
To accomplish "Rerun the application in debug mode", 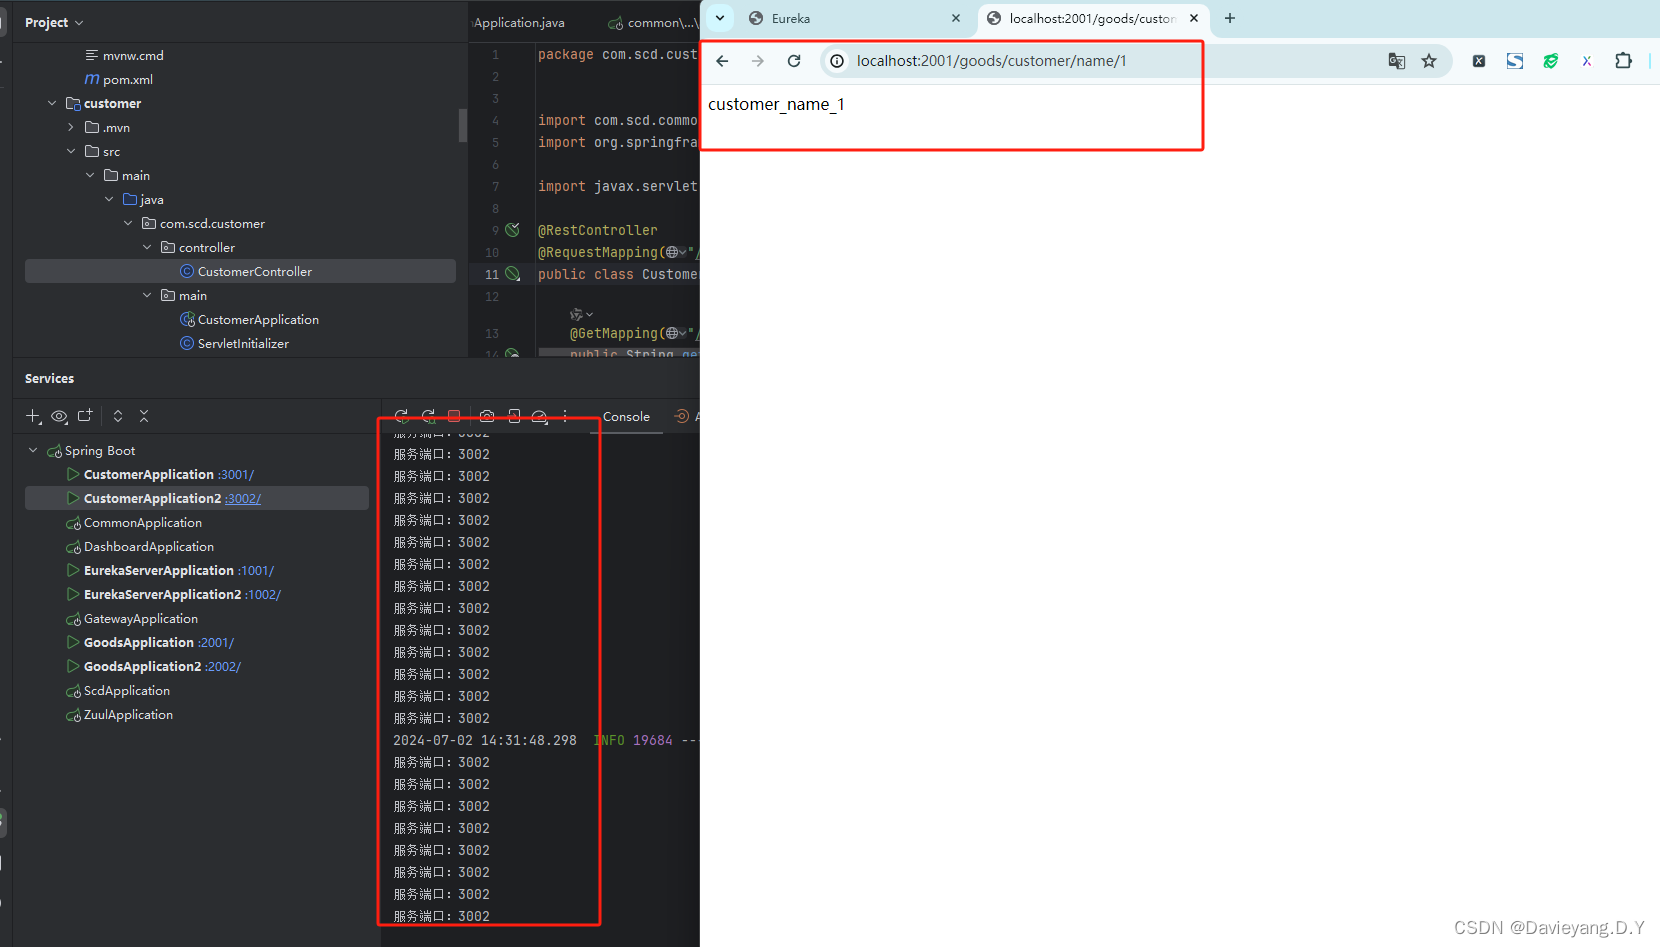I will click(428, 416).
